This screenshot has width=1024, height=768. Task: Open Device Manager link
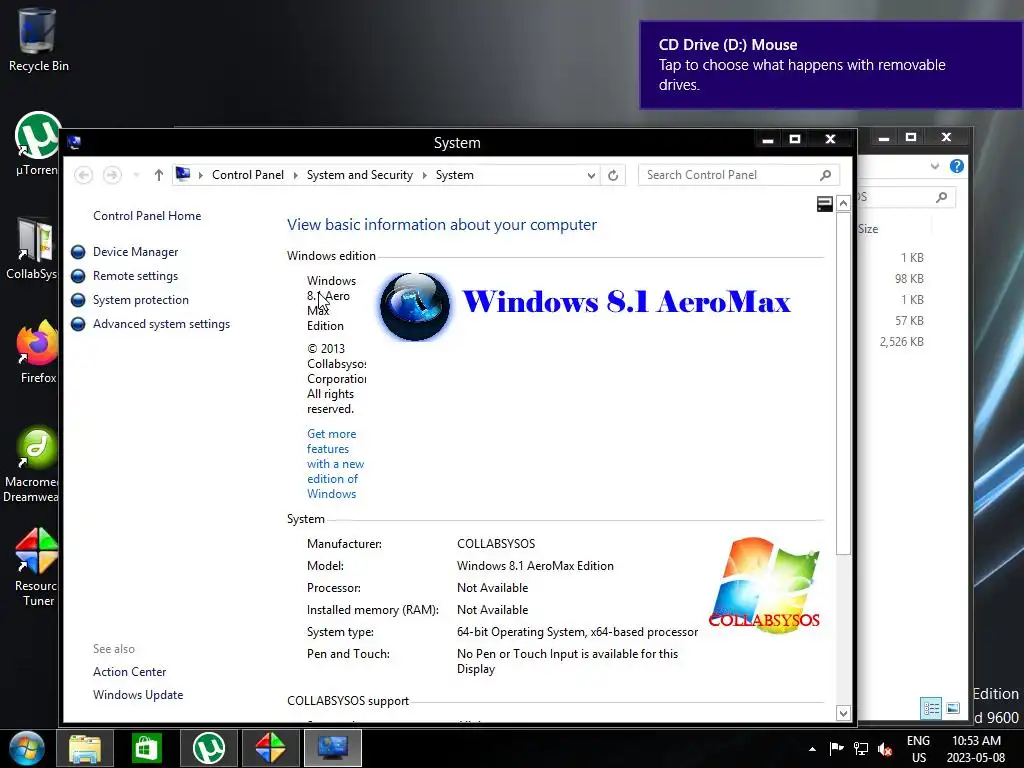135,252
